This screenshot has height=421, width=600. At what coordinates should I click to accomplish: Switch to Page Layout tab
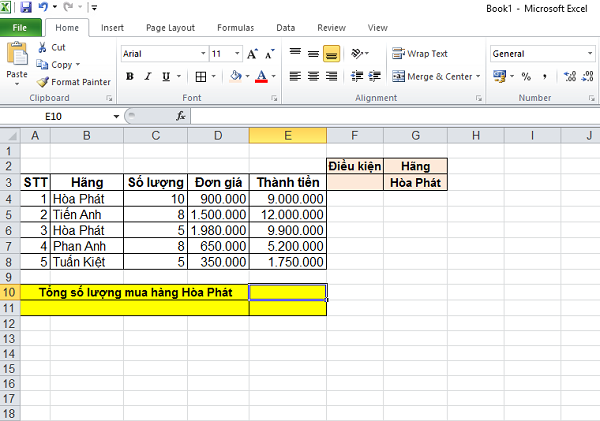pos(170,28)
